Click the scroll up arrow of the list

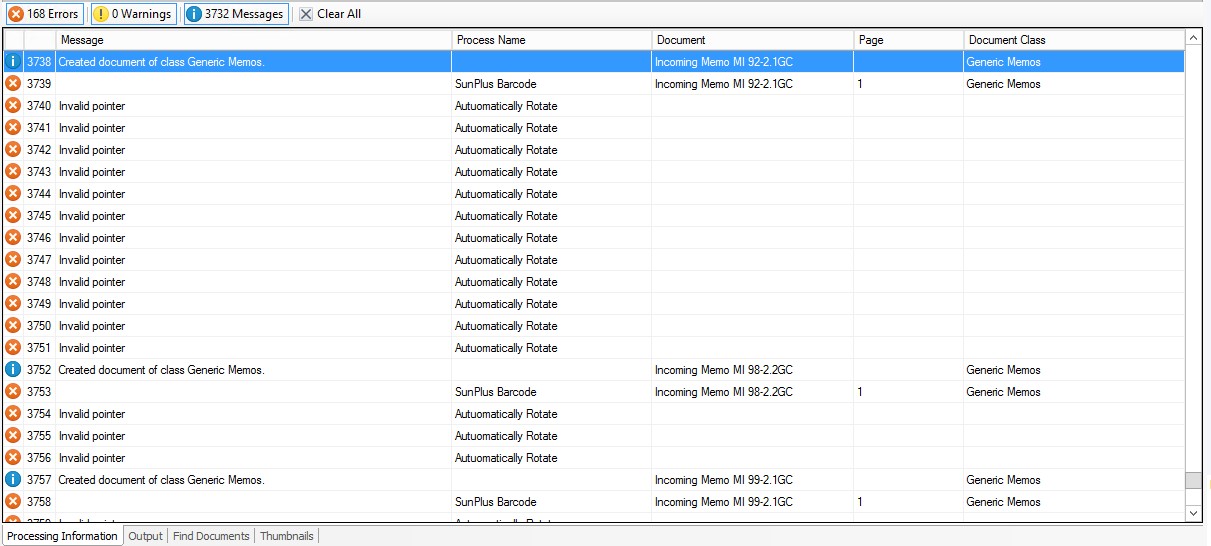1193,38
